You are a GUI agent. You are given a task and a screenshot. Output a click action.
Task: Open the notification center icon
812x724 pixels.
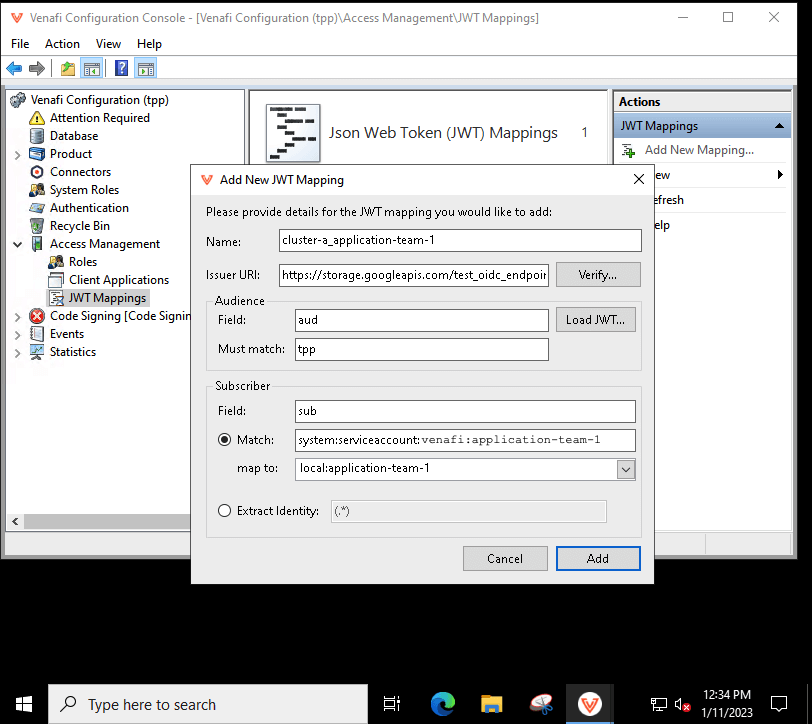(778, 704)
